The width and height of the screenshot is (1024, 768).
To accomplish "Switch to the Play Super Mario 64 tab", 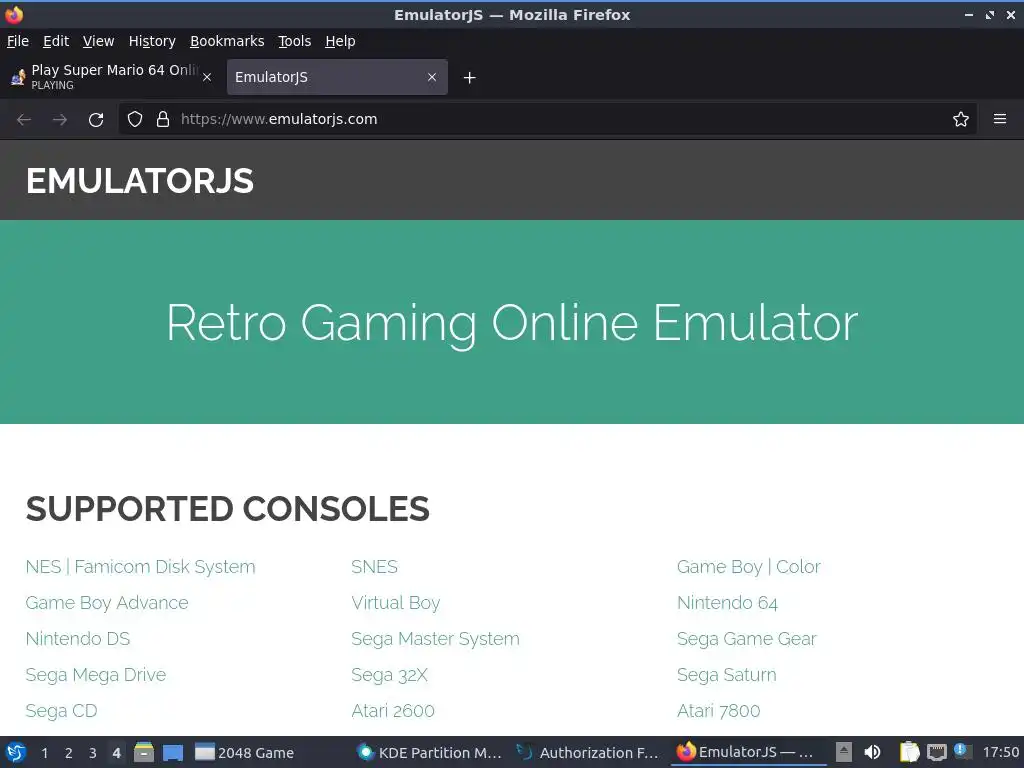I will [111, 77].
